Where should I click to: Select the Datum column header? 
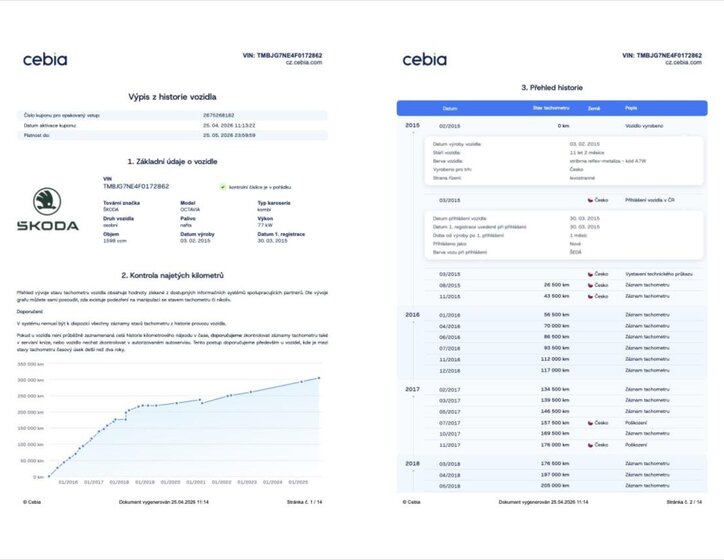tap(450, 108)
